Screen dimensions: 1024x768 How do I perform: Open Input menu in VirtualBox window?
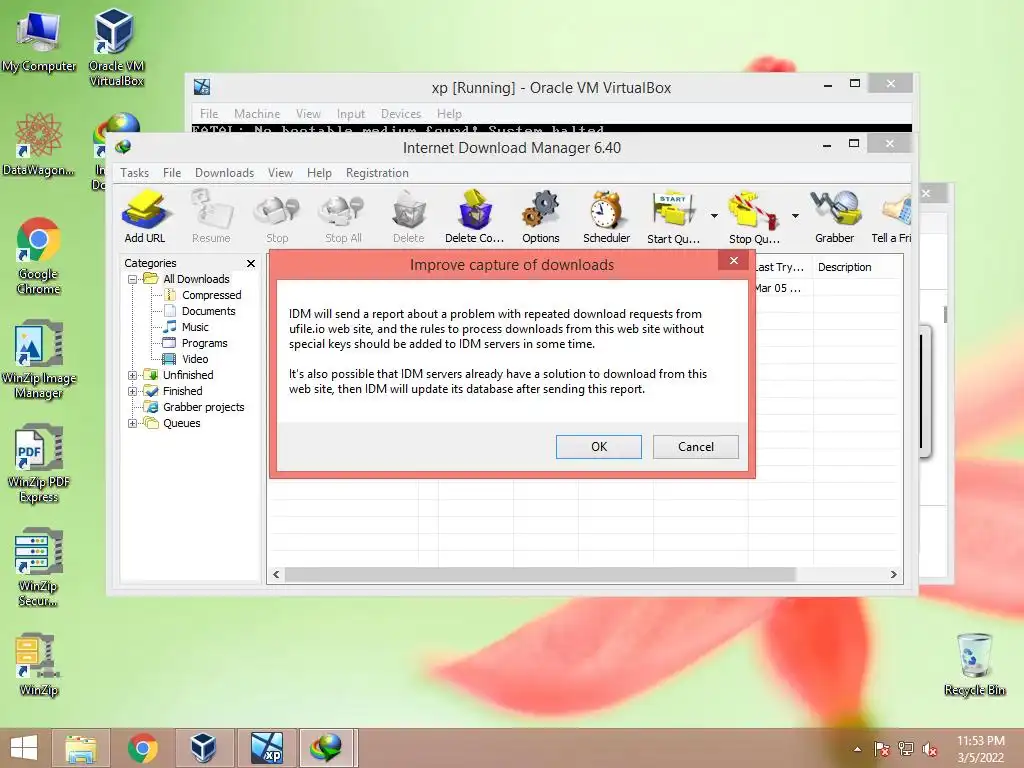(351, 114)
